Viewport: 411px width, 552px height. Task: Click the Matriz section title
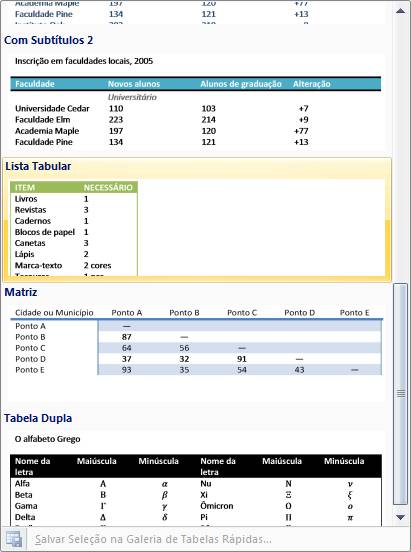pos(21,292)
